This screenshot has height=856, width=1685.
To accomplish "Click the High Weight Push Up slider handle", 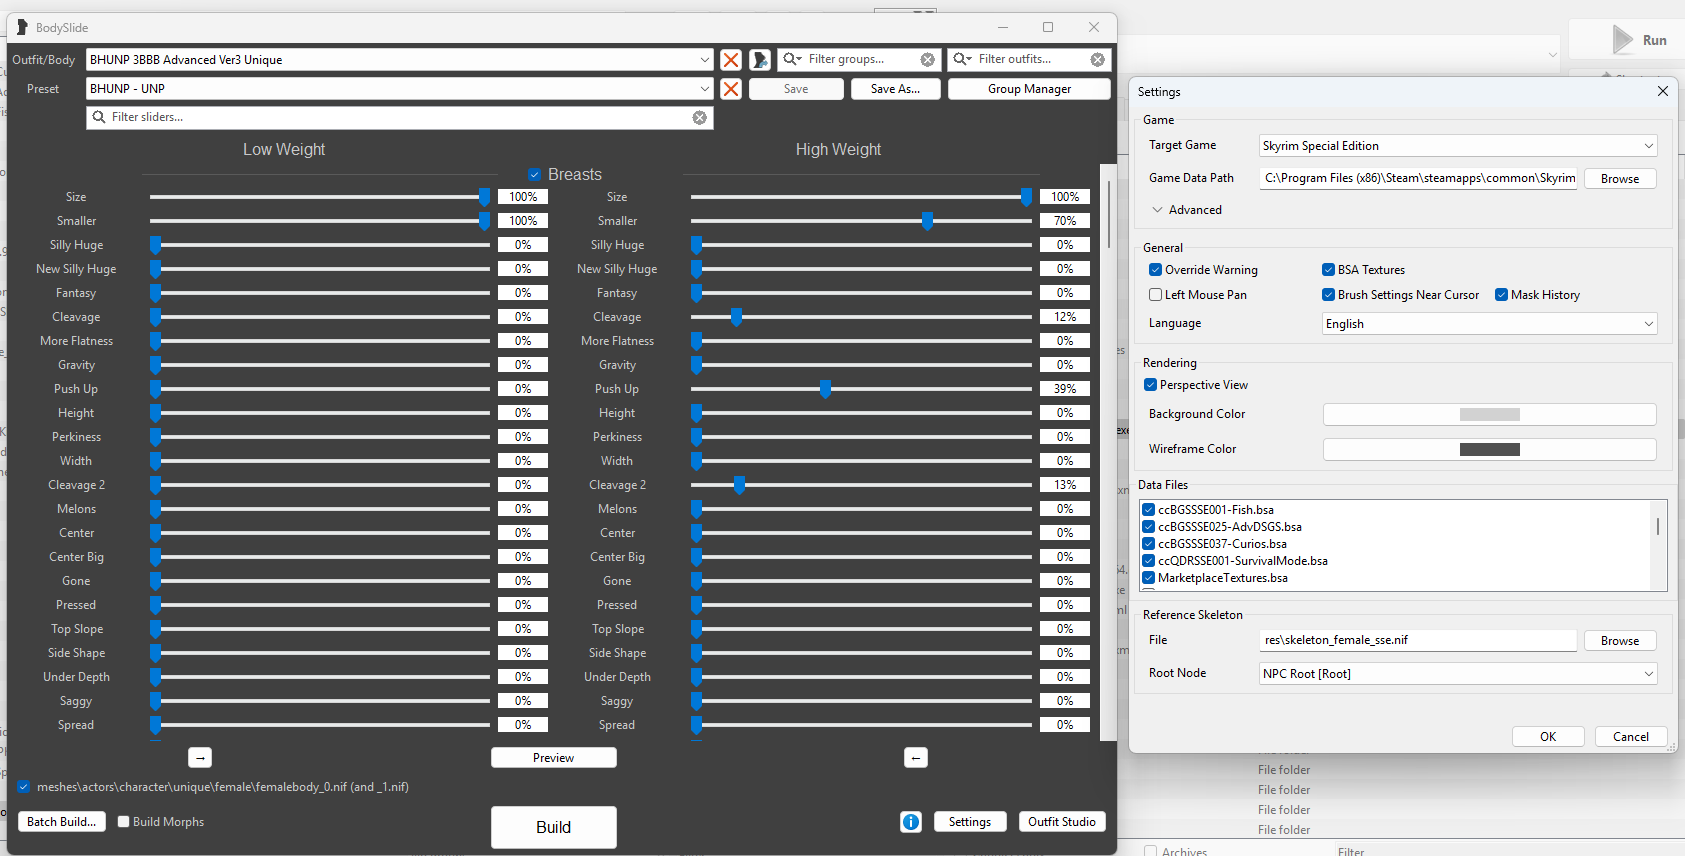I will point(825,389).
